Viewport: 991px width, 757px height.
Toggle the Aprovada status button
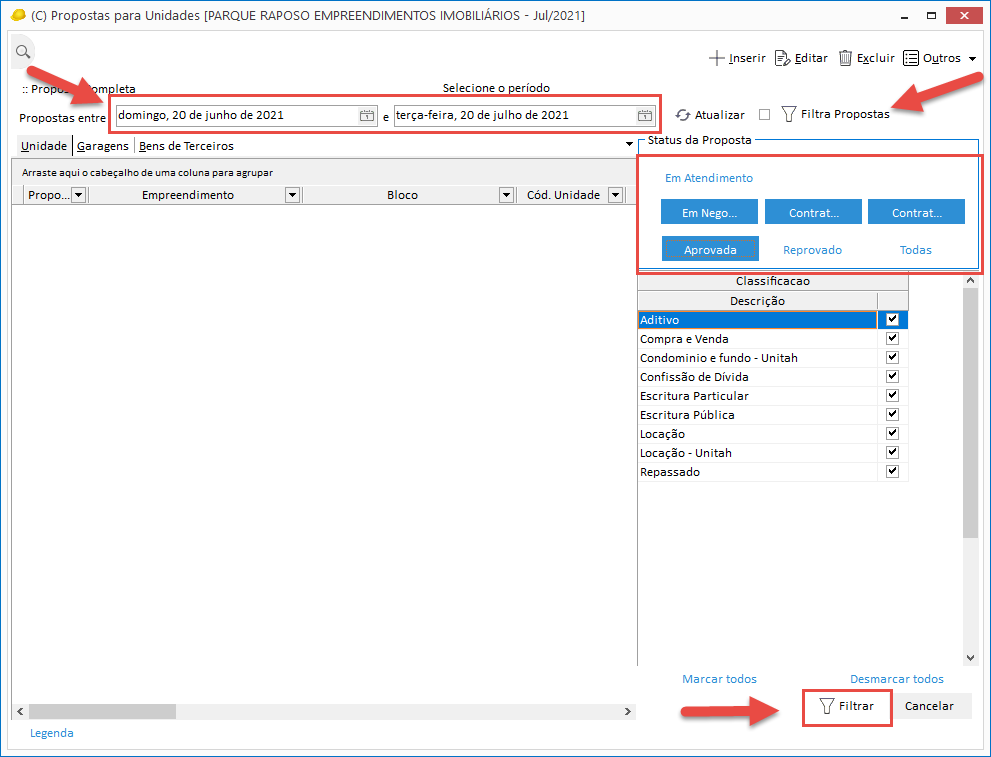click(x=710, y=250)
